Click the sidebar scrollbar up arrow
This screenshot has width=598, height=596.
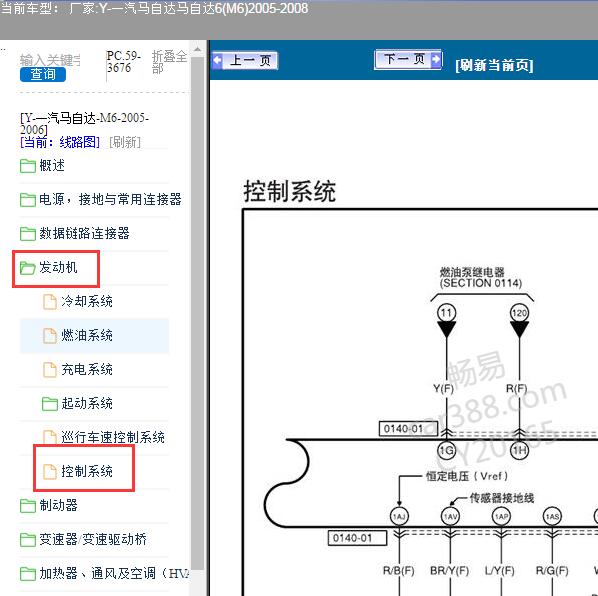198,50
